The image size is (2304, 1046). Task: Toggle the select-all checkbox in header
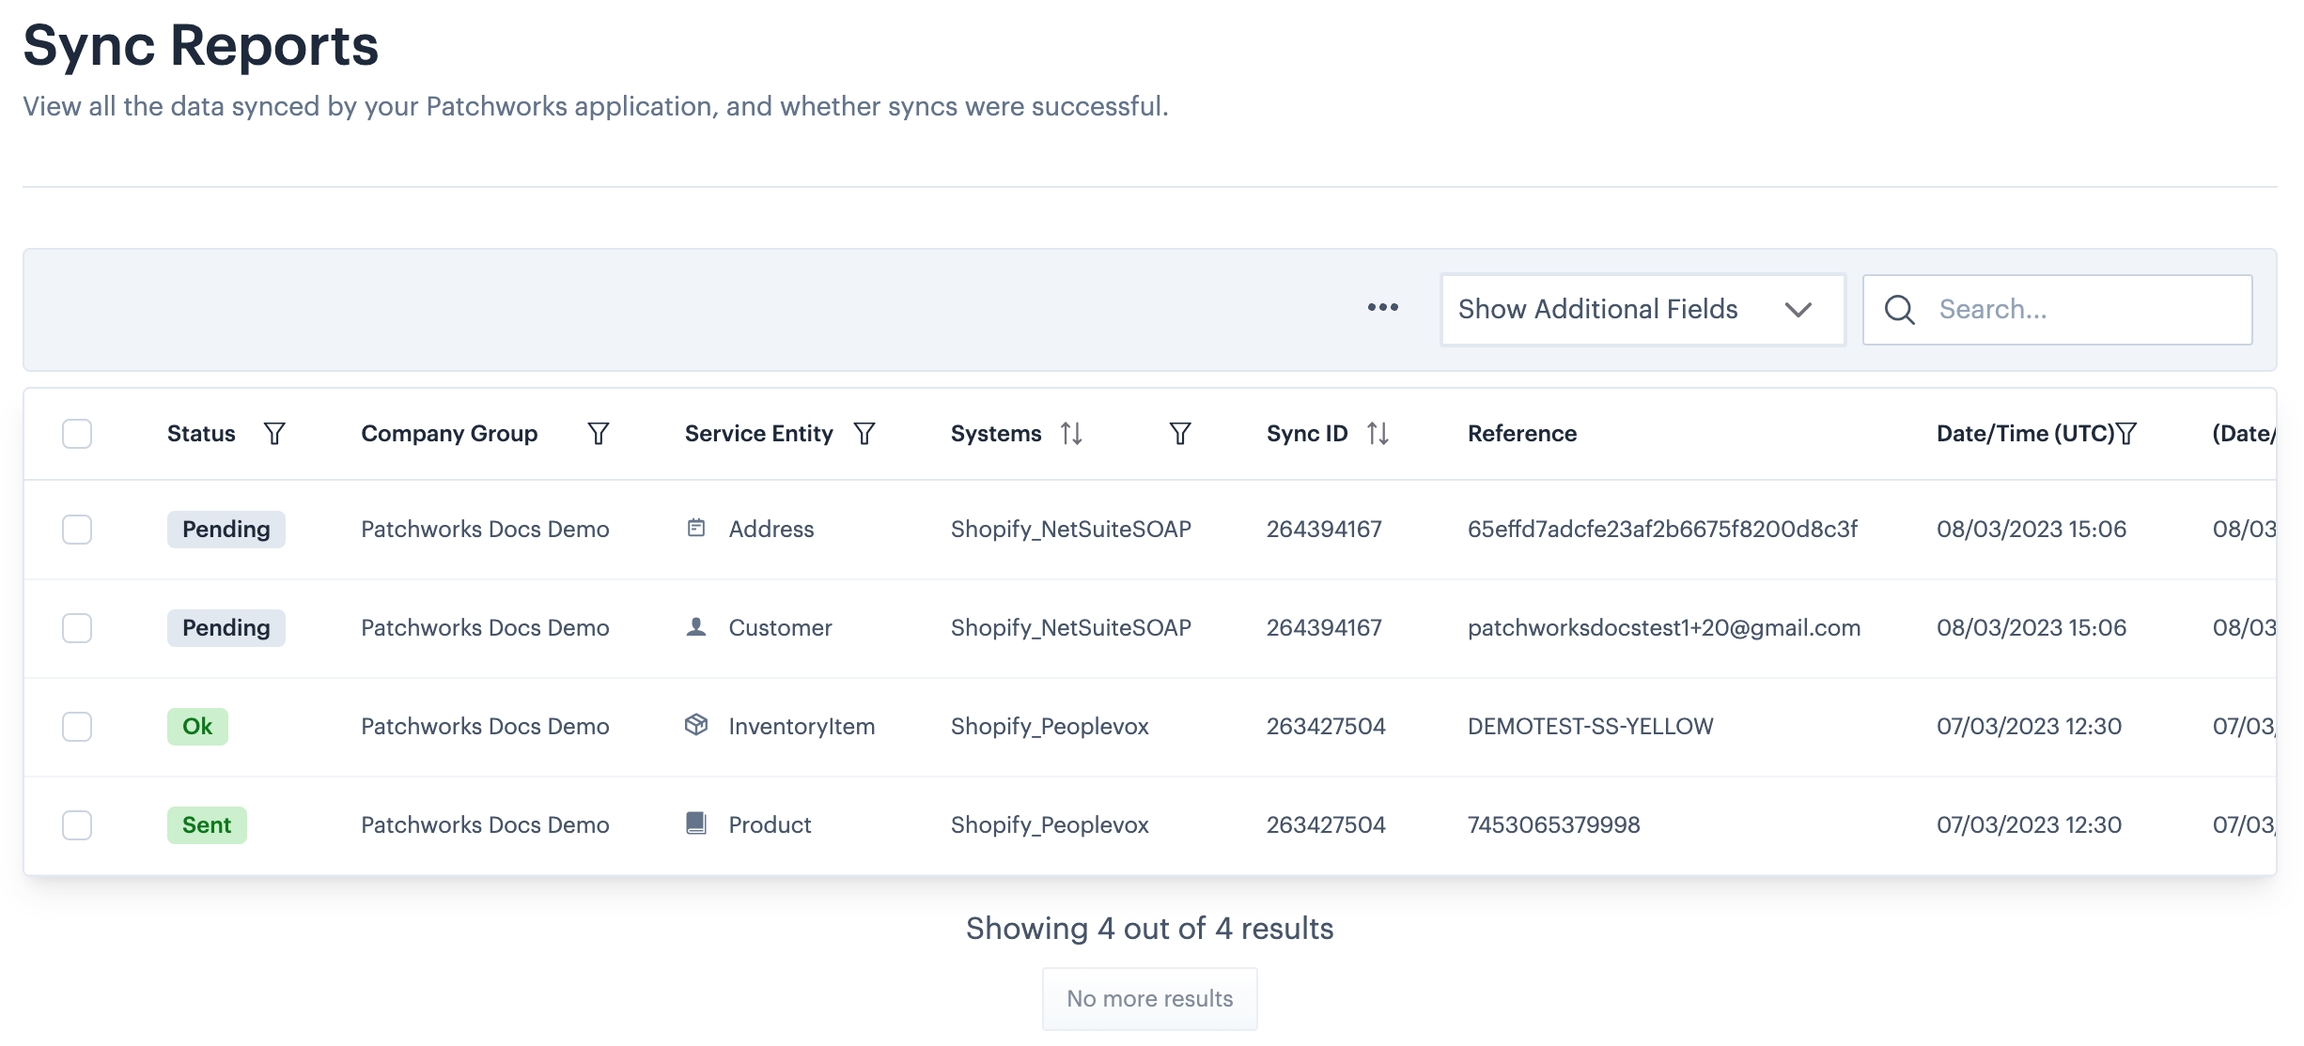(77, 433)
